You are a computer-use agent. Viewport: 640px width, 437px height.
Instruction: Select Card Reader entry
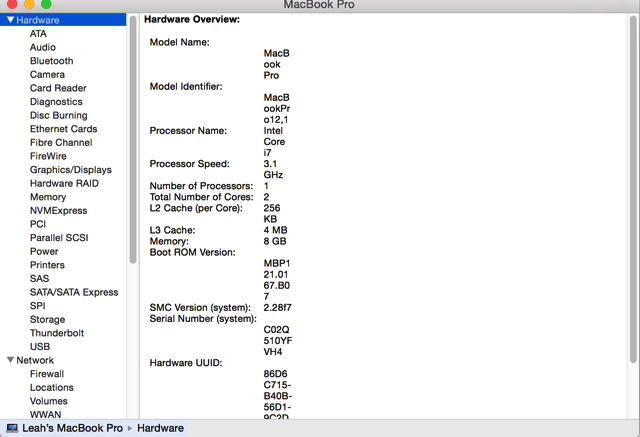pos(58,88)
